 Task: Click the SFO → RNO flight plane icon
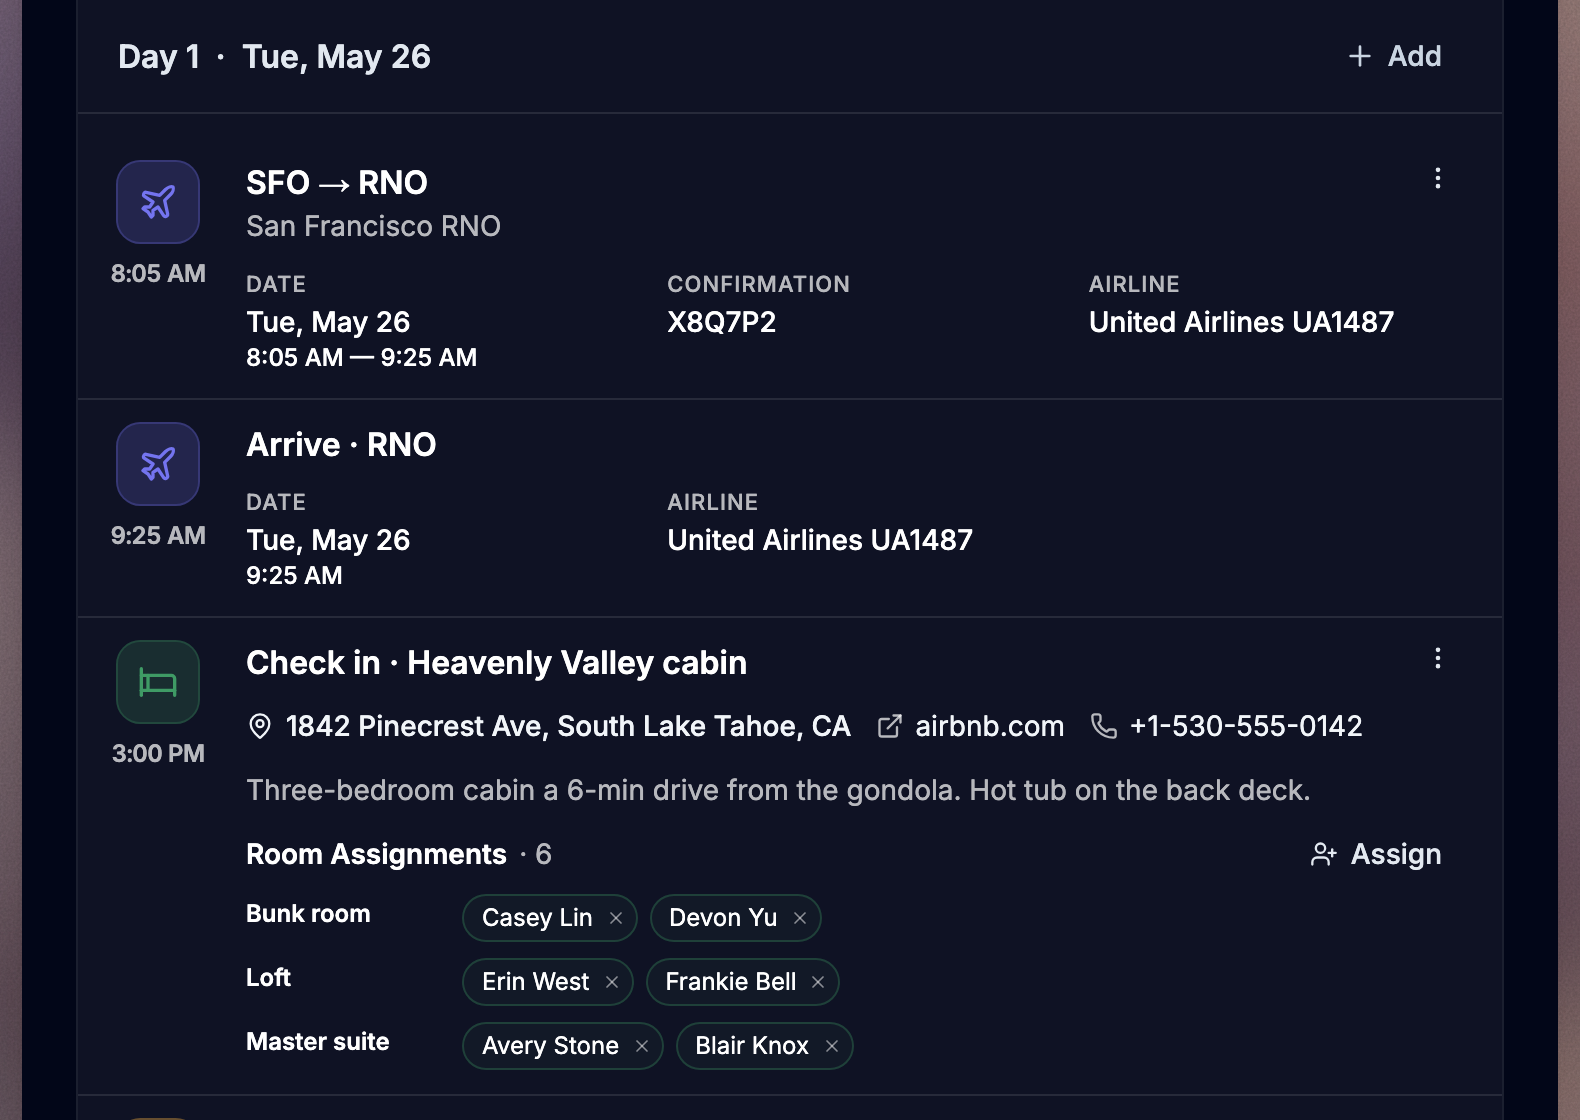[158, 202]
